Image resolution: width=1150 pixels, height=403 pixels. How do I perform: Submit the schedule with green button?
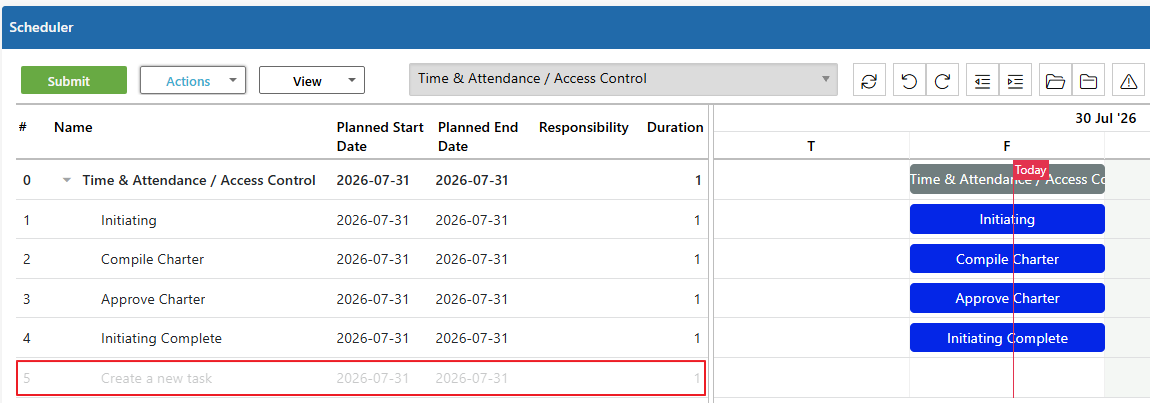click(73, 81)
